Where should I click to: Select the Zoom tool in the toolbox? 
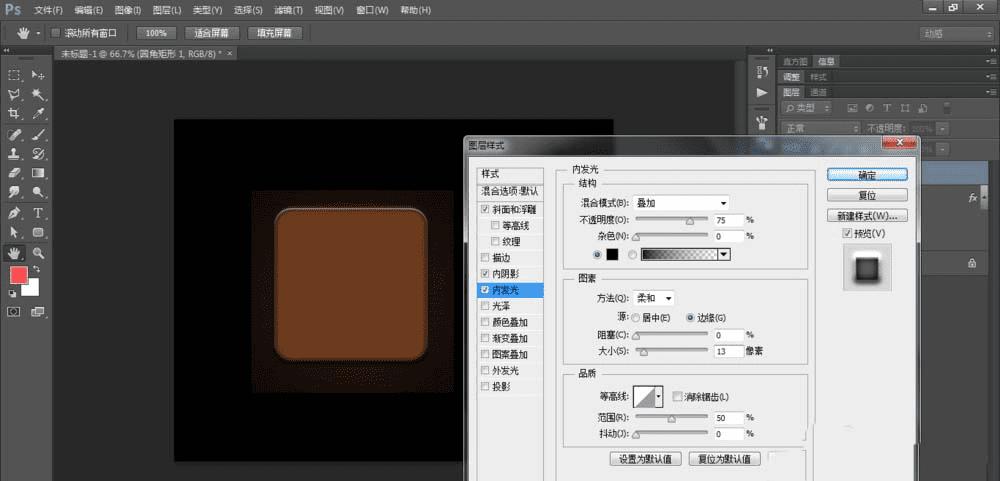[38, 253]
